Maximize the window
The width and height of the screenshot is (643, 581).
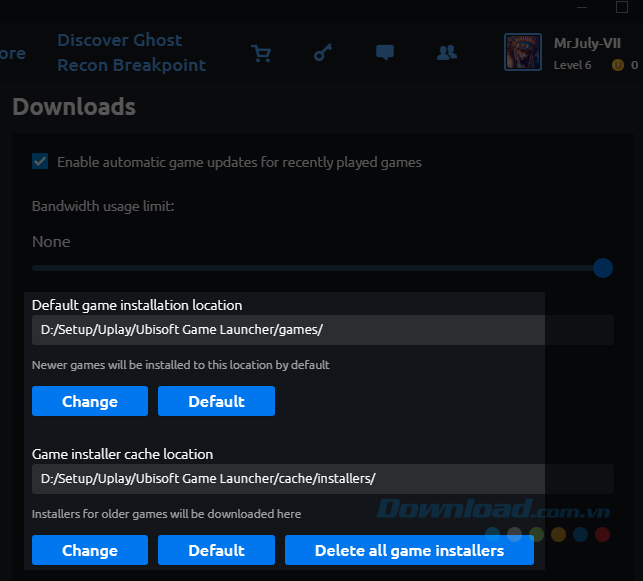pos(622,7)
